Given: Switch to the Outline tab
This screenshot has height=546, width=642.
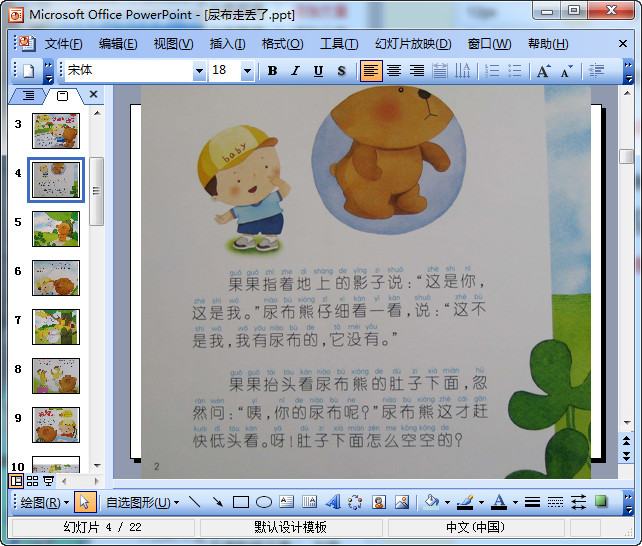Looking at the screenshot, I should click(28, 96).
